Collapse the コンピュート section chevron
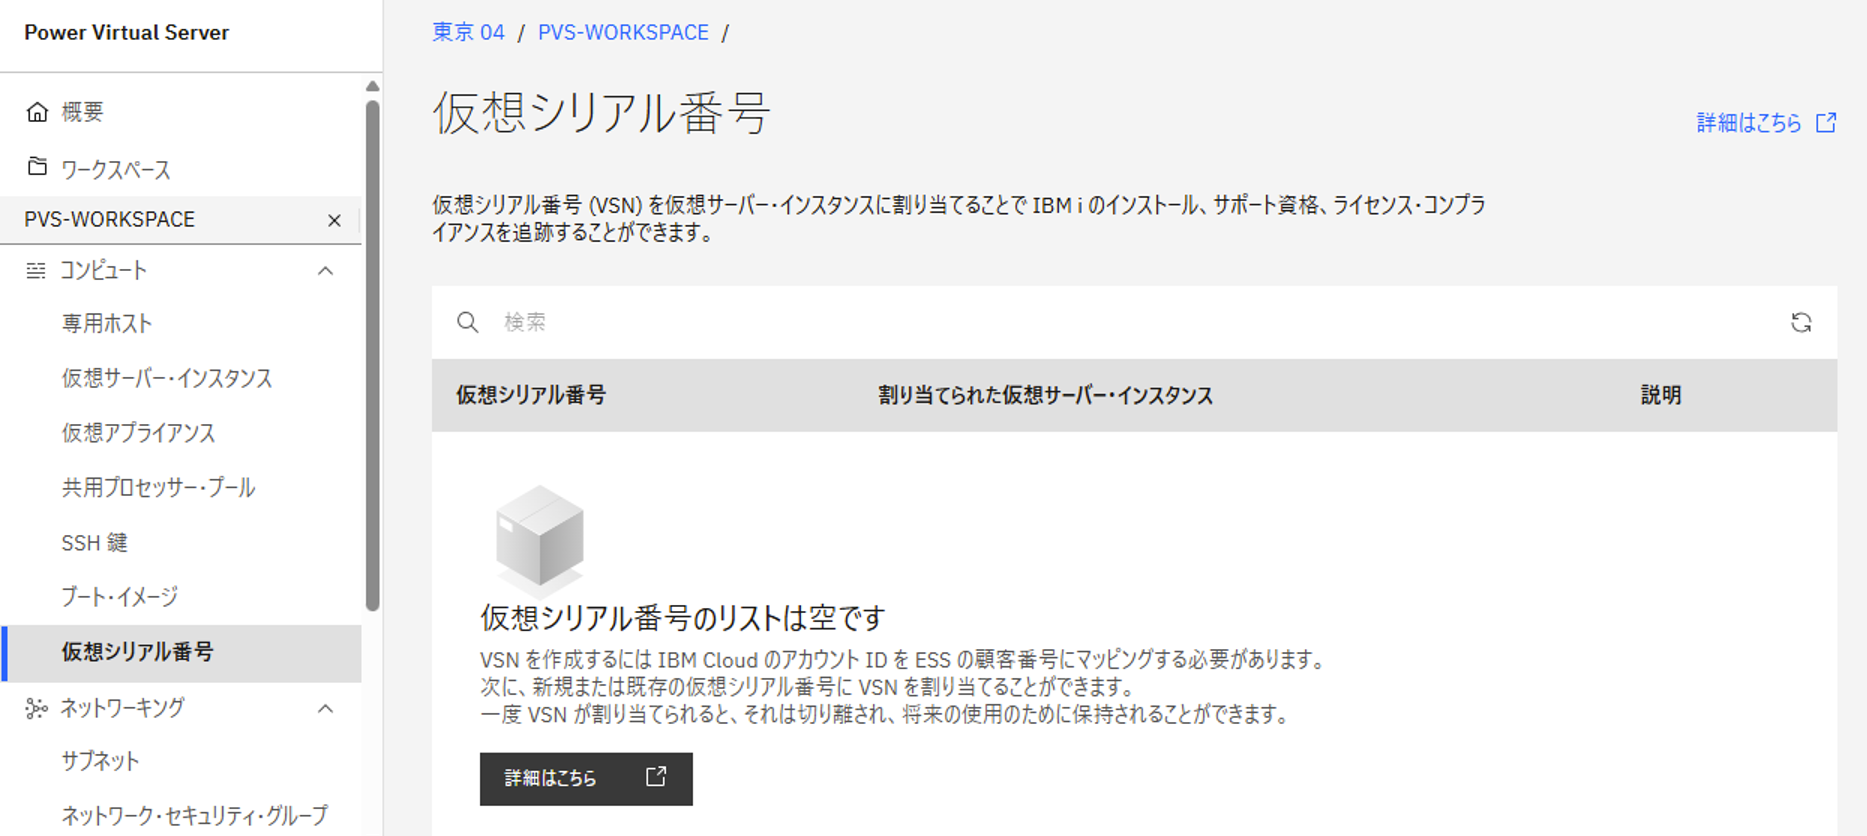1867x836 pixels. pos(325,271)
